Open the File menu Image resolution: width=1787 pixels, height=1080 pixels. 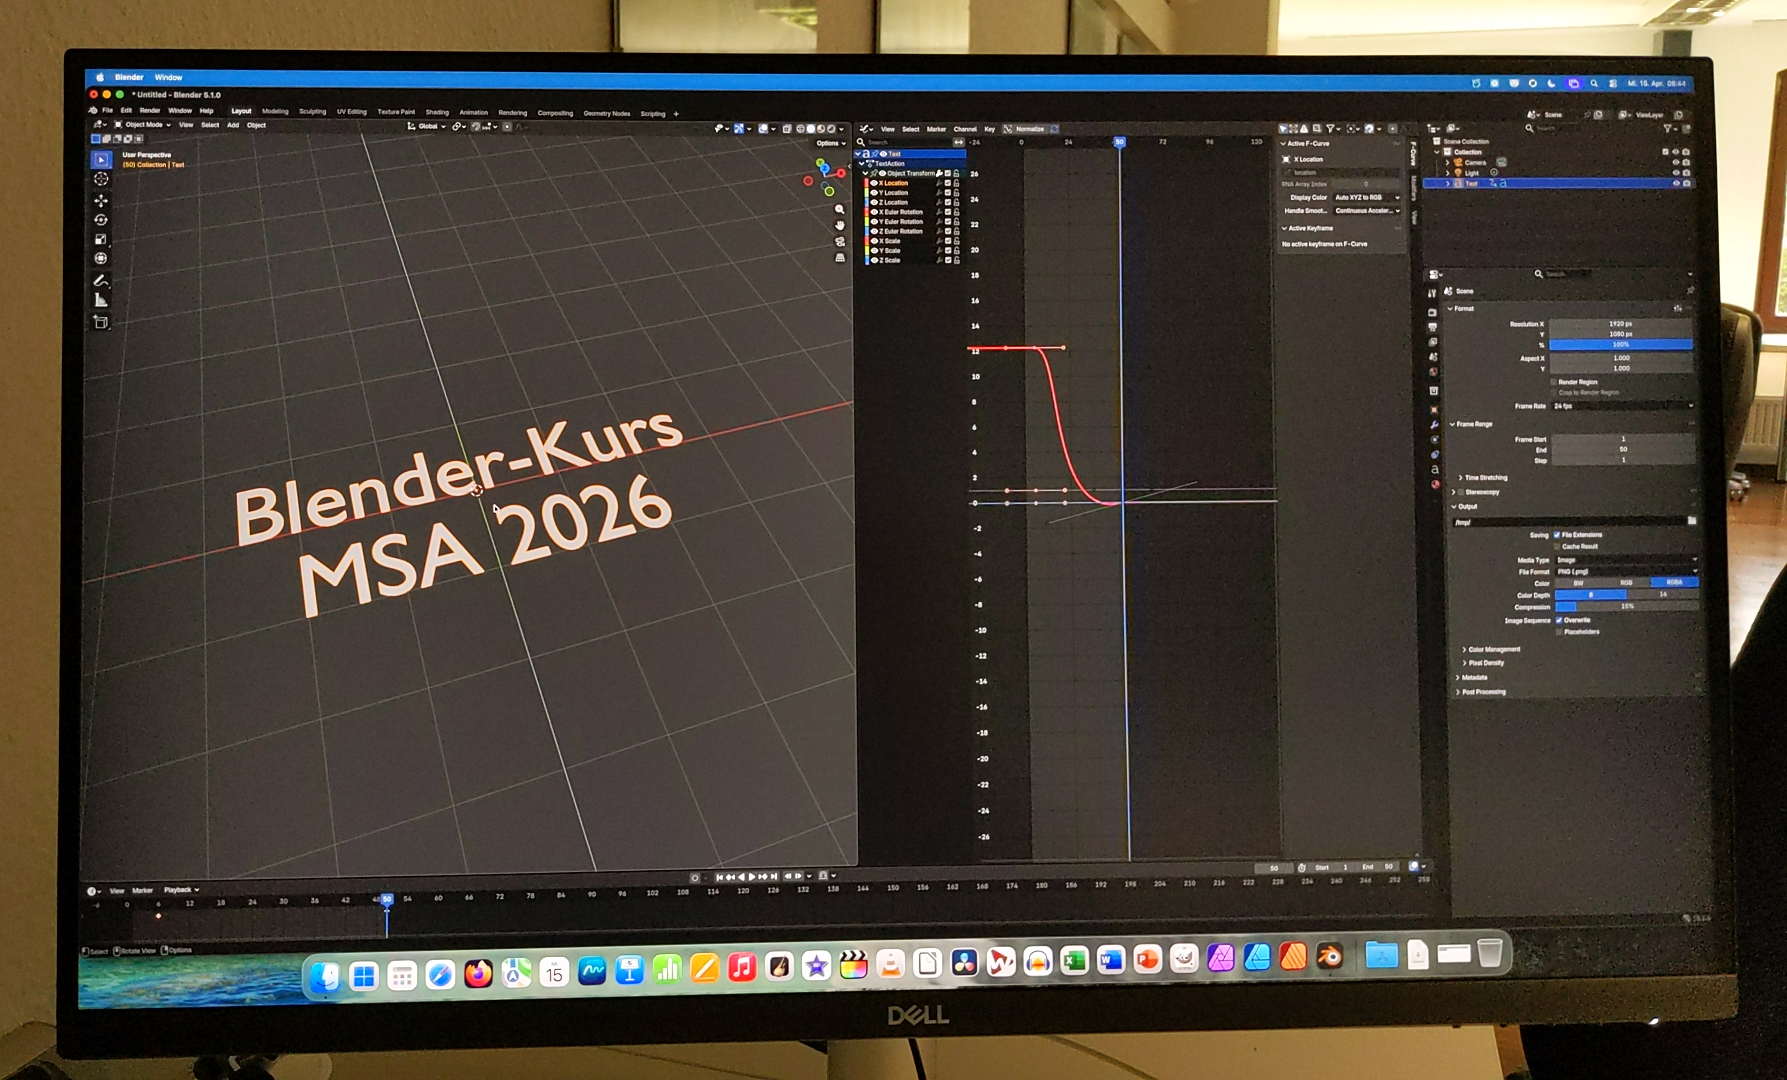click(107, 110)
